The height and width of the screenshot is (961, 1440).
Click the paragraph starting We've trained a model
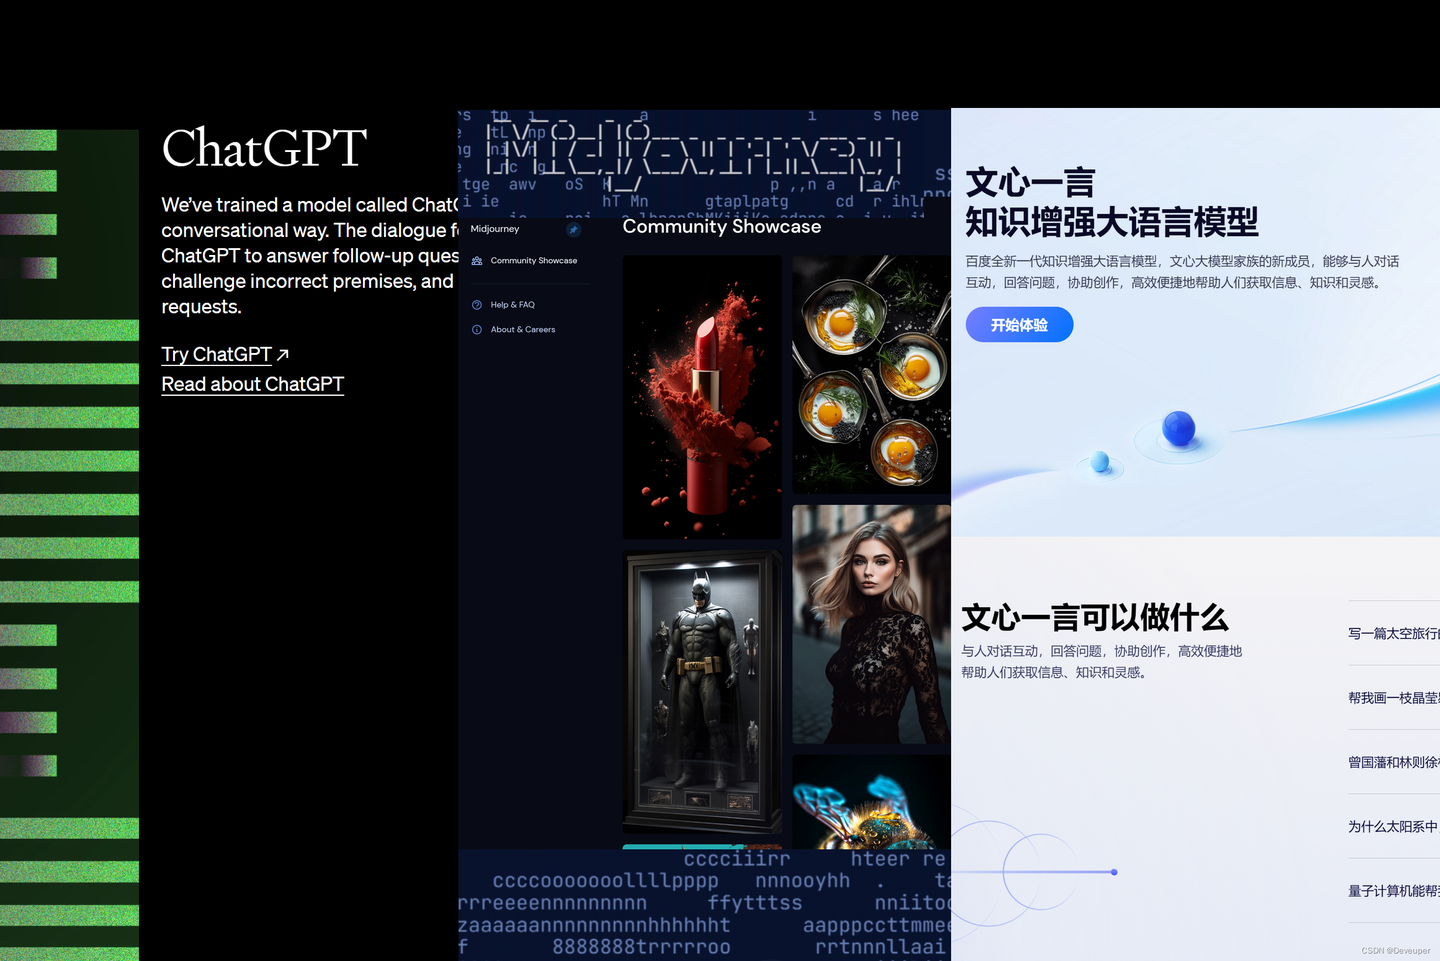pos(310,256)
